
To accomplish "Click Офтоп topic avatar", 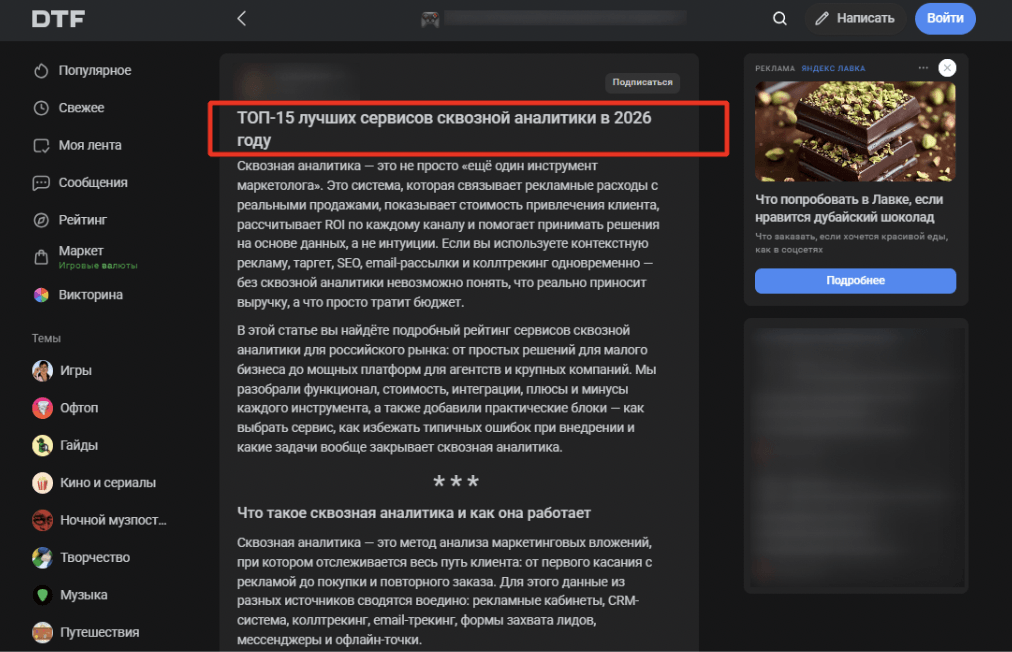I will tap(43, 408).
